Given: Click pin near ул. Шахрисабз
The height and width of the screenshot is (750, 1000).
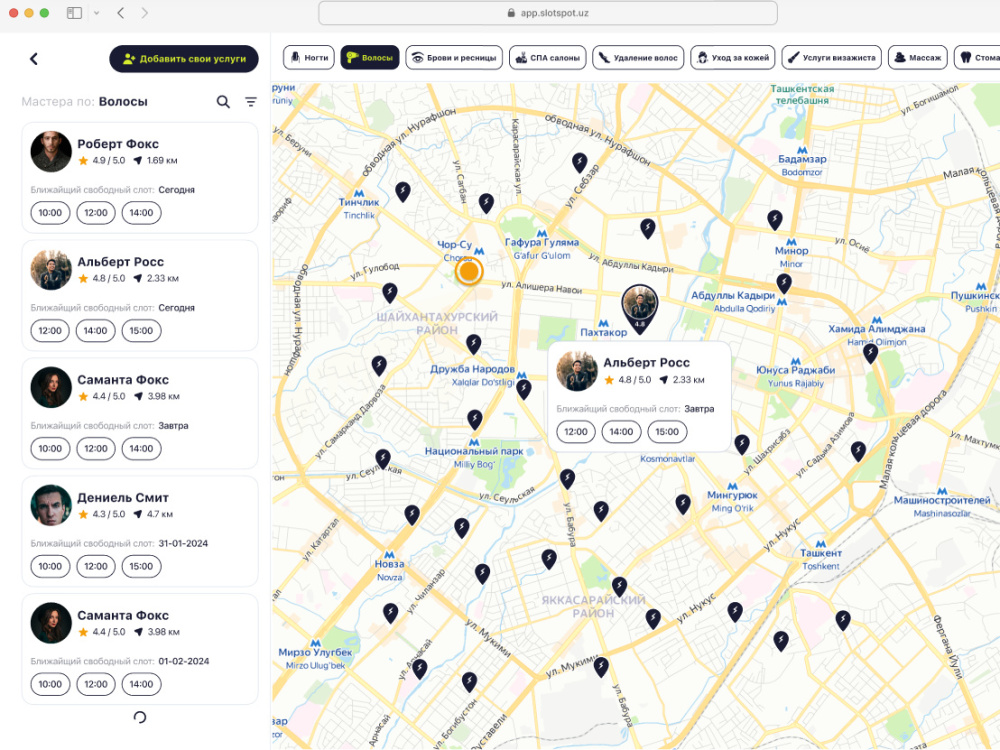Looking at the screenshot, I should pos(742,444).
